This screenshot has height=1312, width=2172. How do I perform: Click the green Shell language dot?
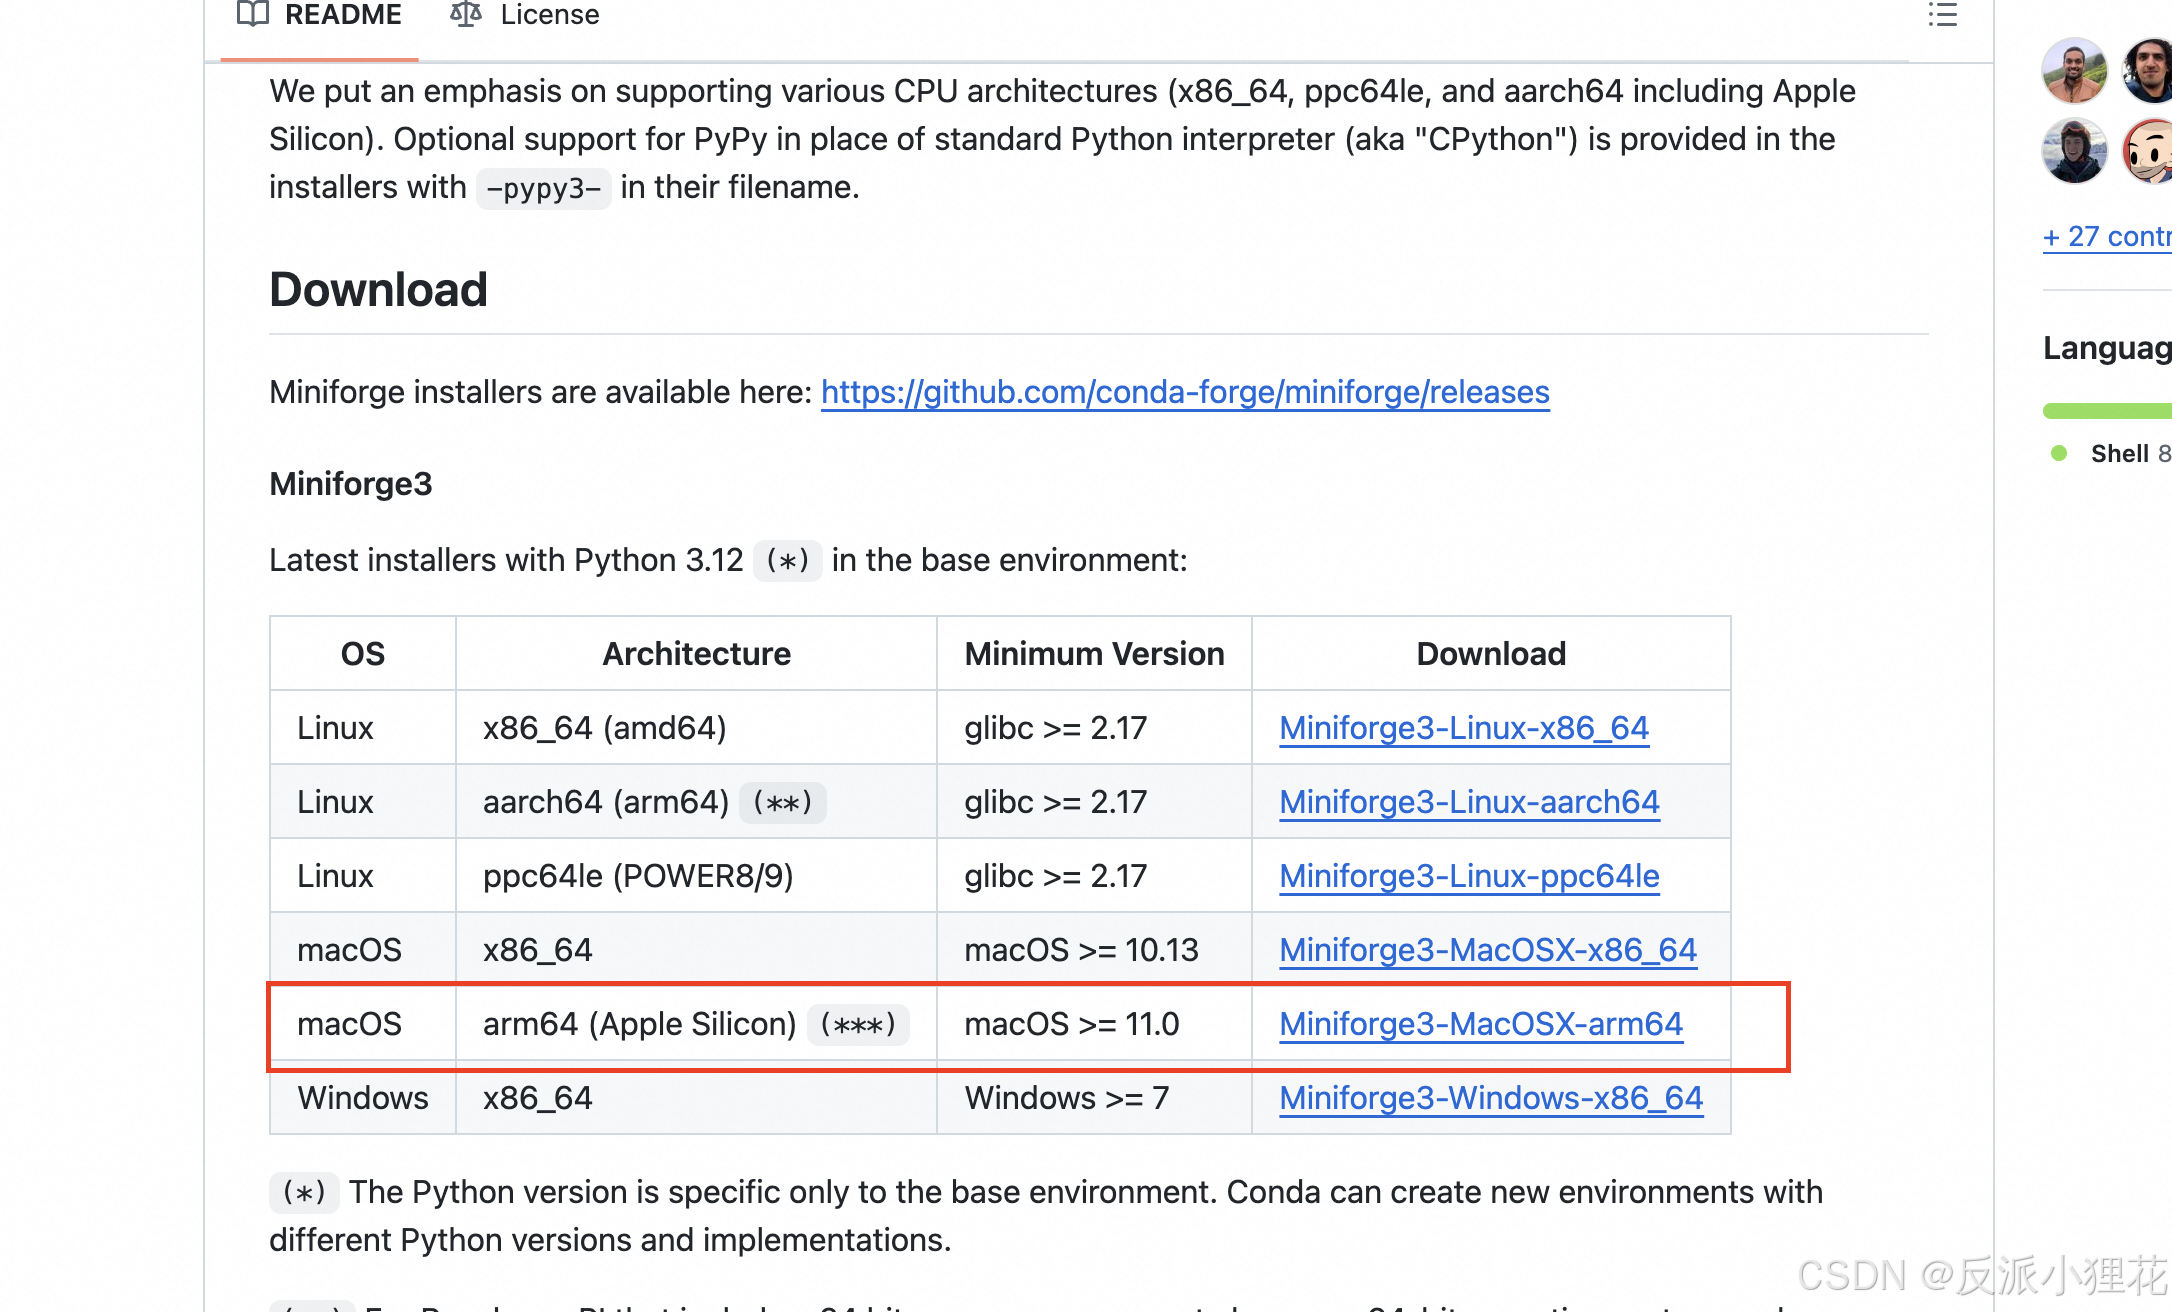tap(2059, 453)
